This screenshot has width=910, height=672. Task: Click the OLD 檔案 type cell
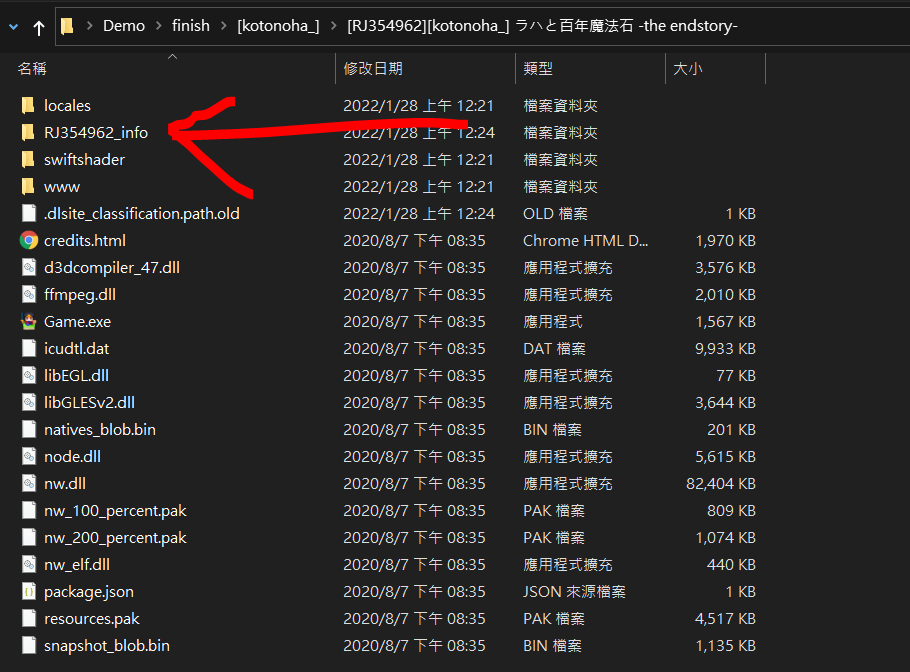tap(555, 214)
